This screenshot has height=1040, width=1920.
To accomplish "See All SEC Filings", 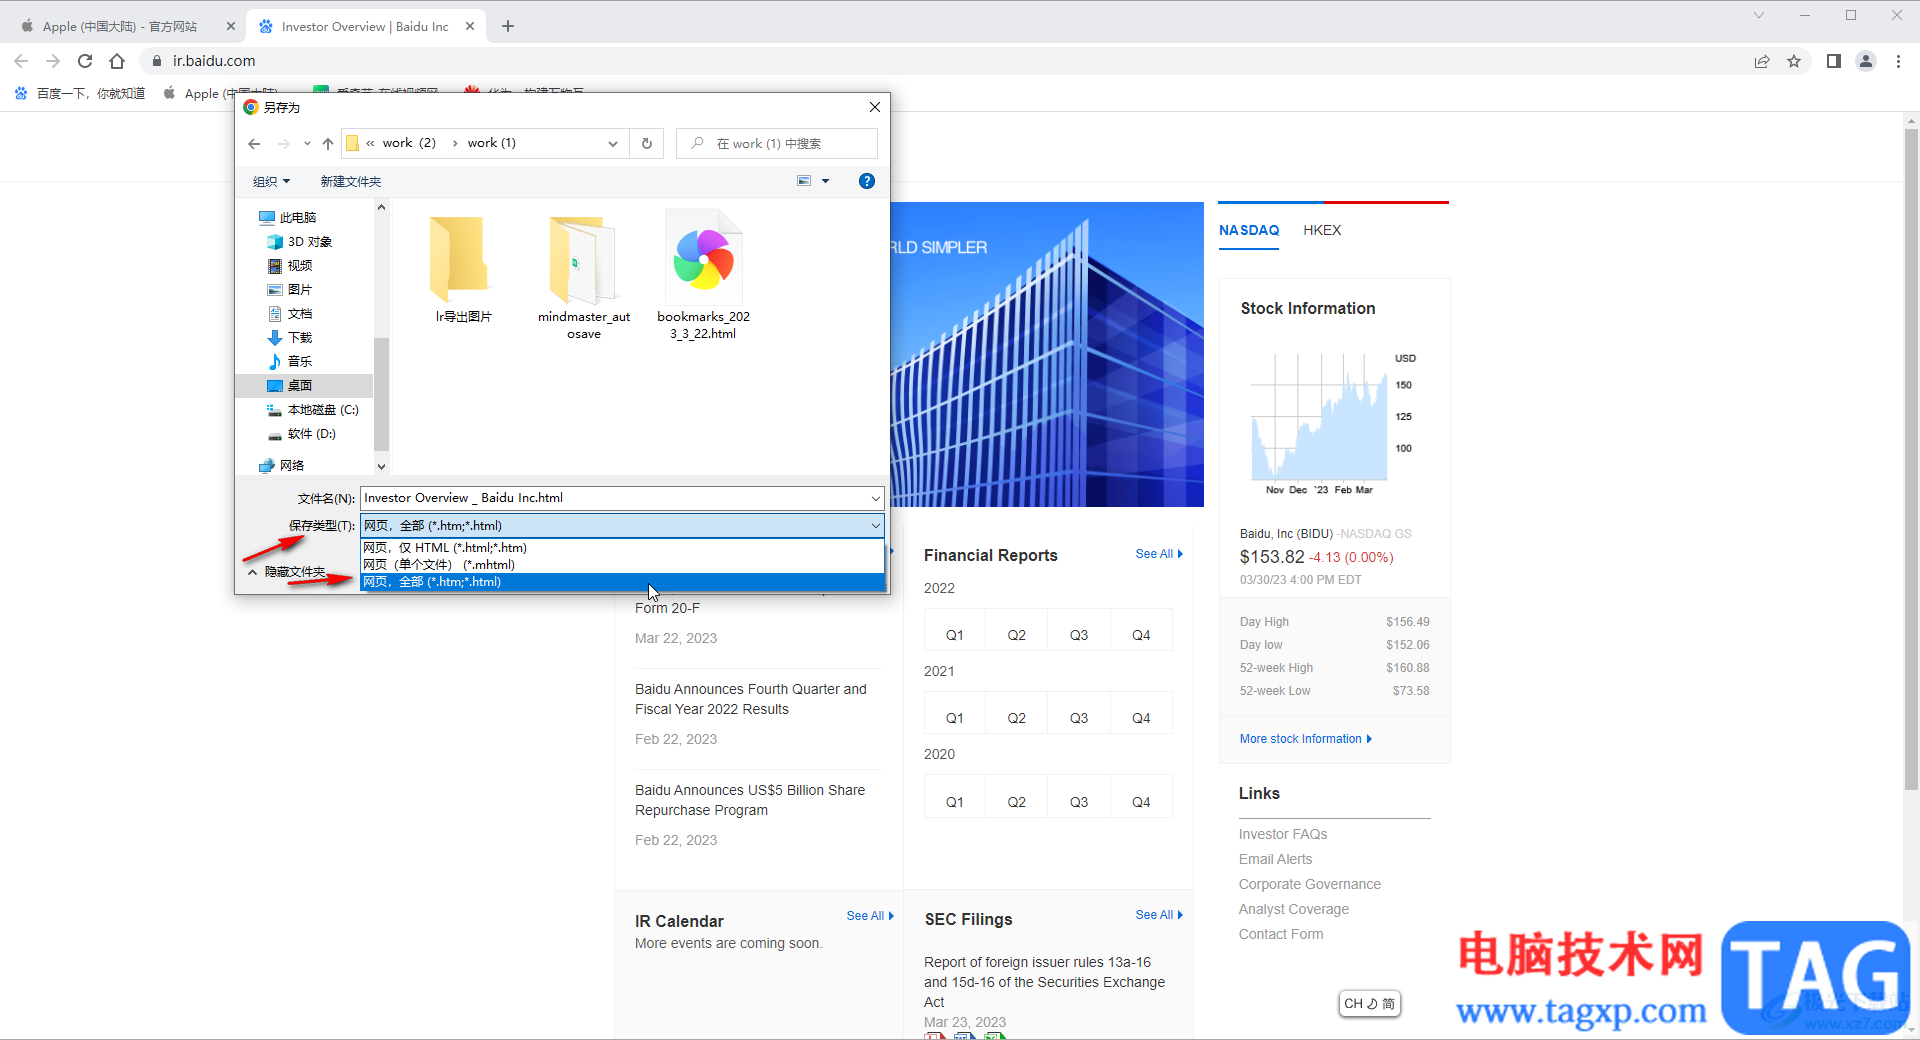I will [1159, 915].
